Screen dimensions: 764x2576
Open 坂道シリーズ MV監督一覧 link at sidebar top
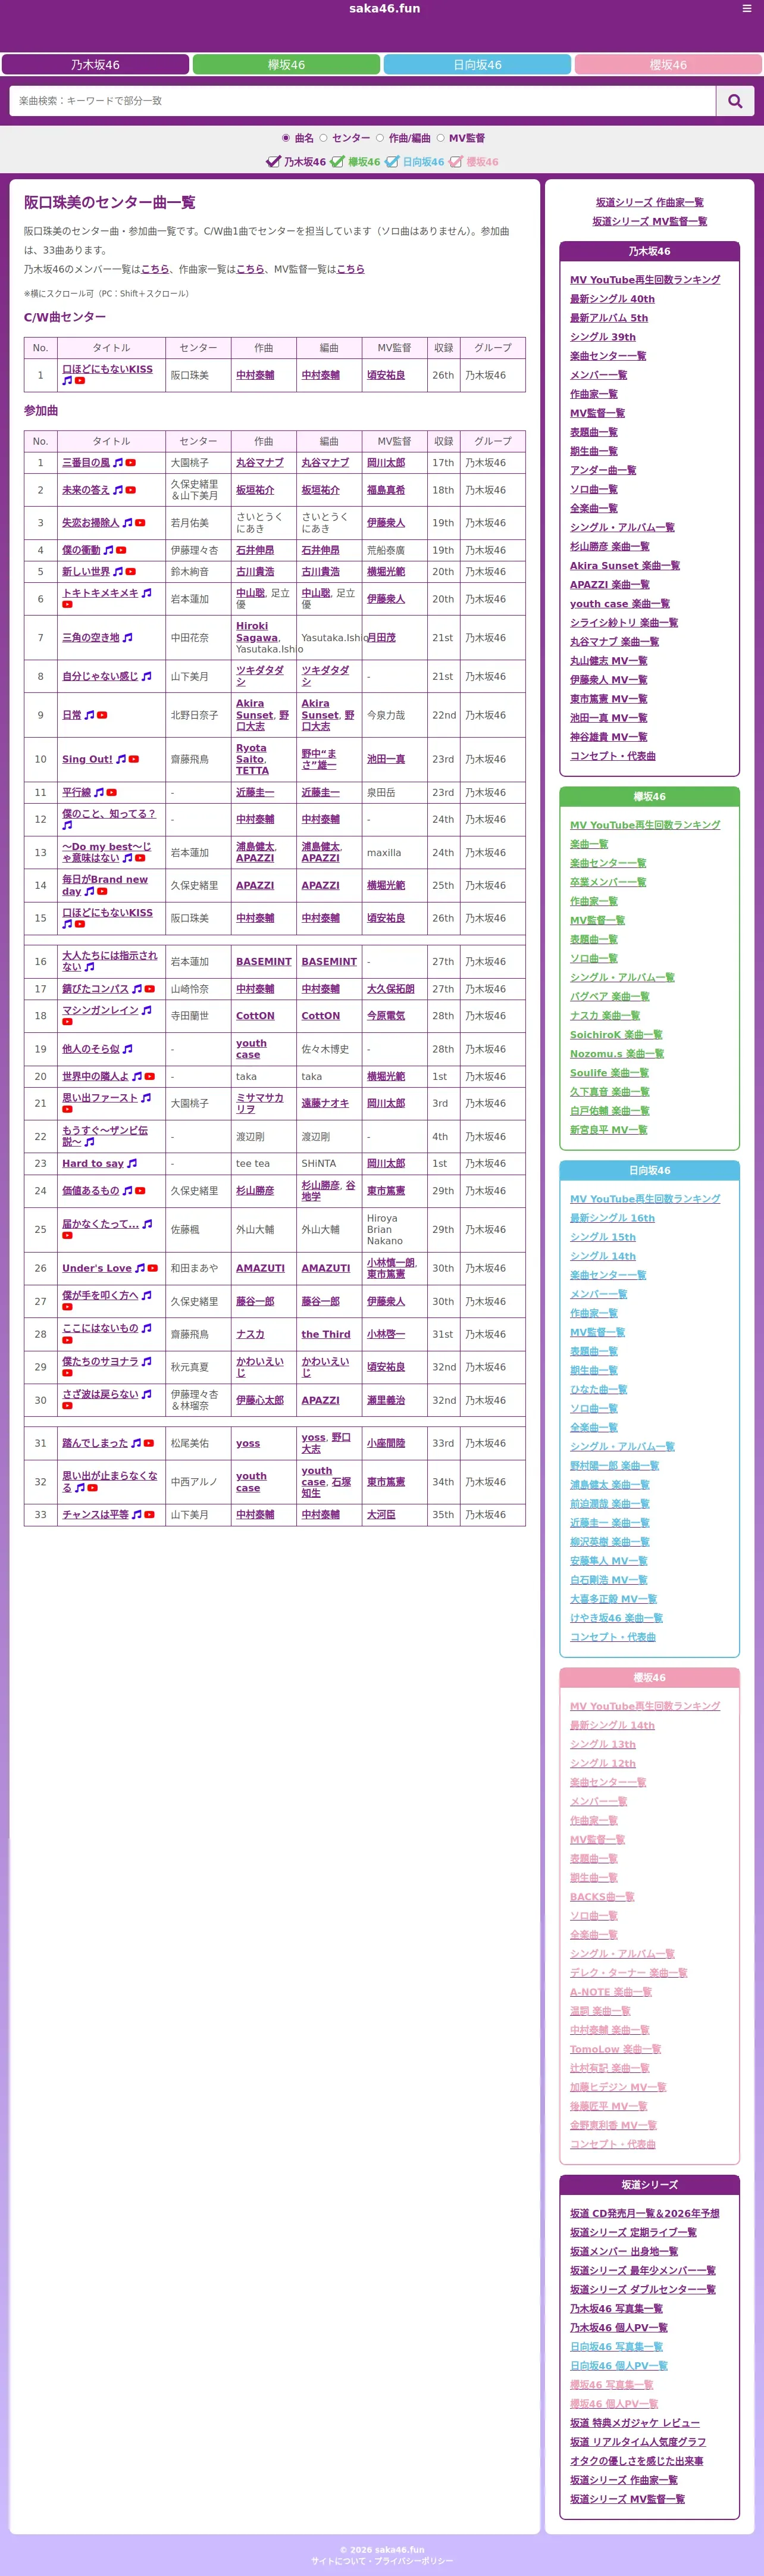(x=649, y=222)
